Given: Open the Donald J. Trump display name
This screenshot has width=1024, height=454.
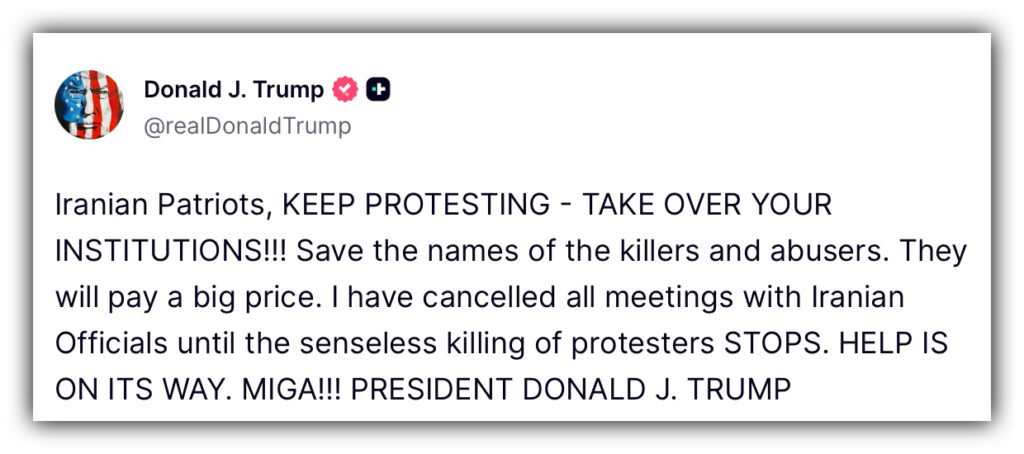Looking at the screenshot, I should [233, 90].
